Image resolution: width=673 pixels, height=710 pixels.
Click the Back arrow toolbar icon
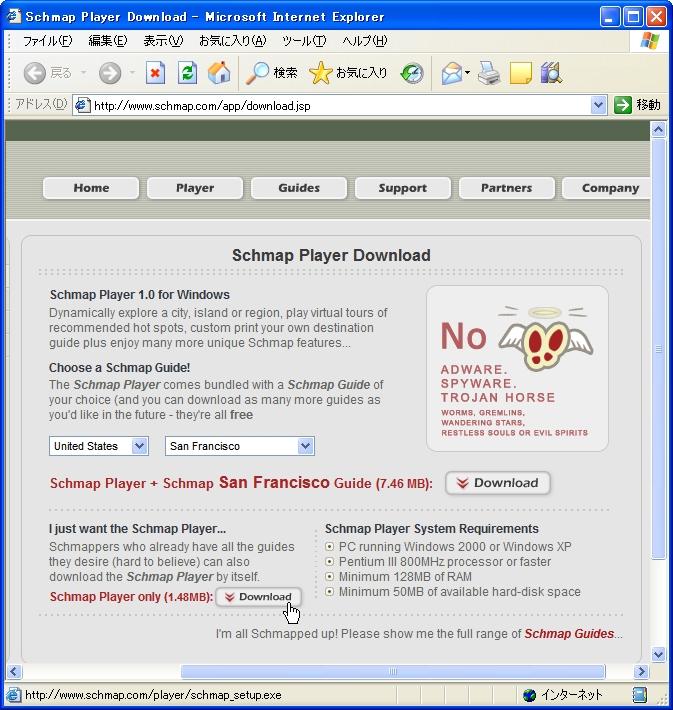(x=35, y=72)
